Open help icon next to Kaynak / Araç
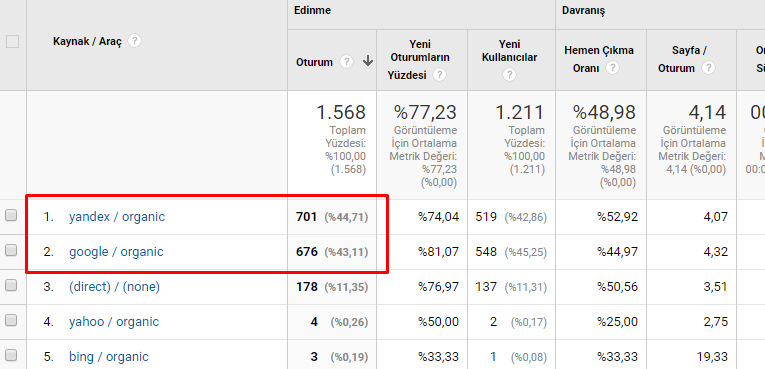 point(134,41)
